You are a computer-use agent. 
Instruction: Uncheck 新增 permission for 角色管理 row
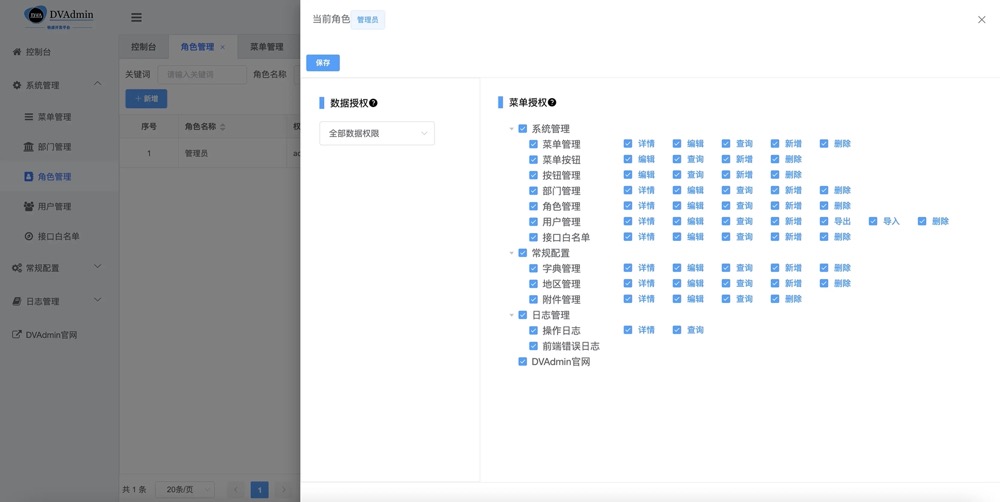(775, 206)
